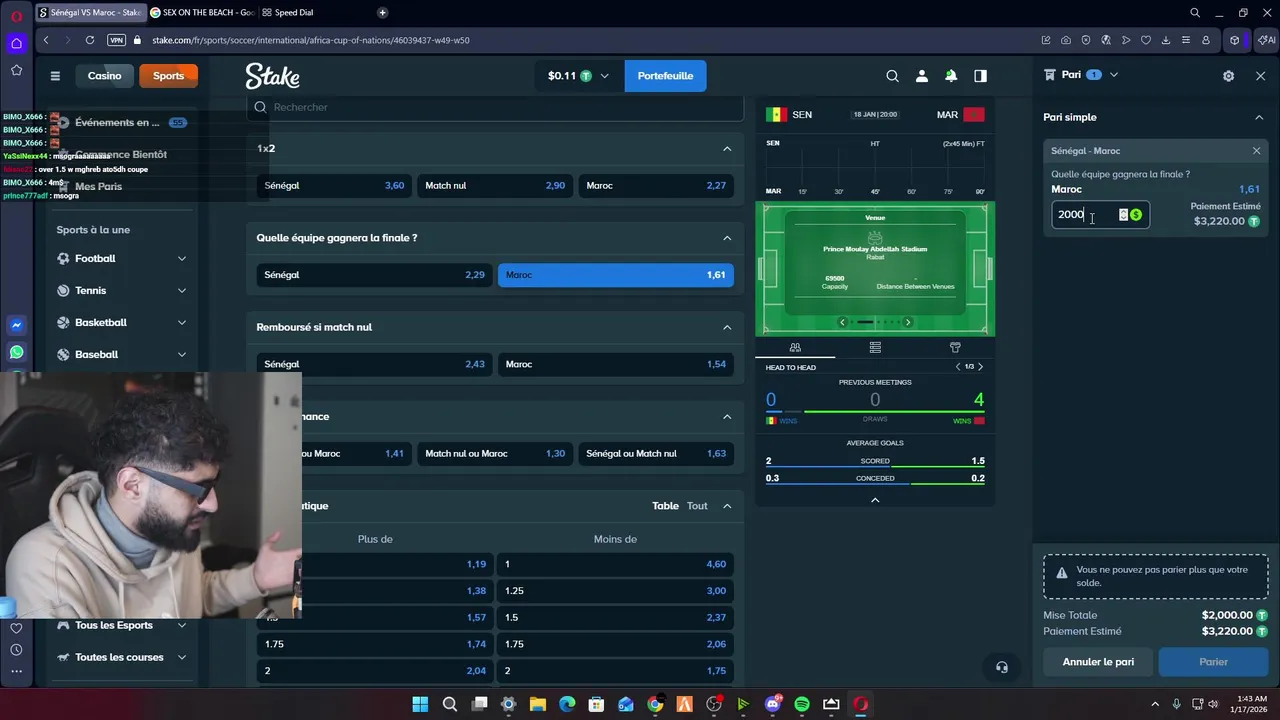Screen dimensions: 1280x720
Task: Select Sénégal 2,29 to win final
Action: (374, 275)
